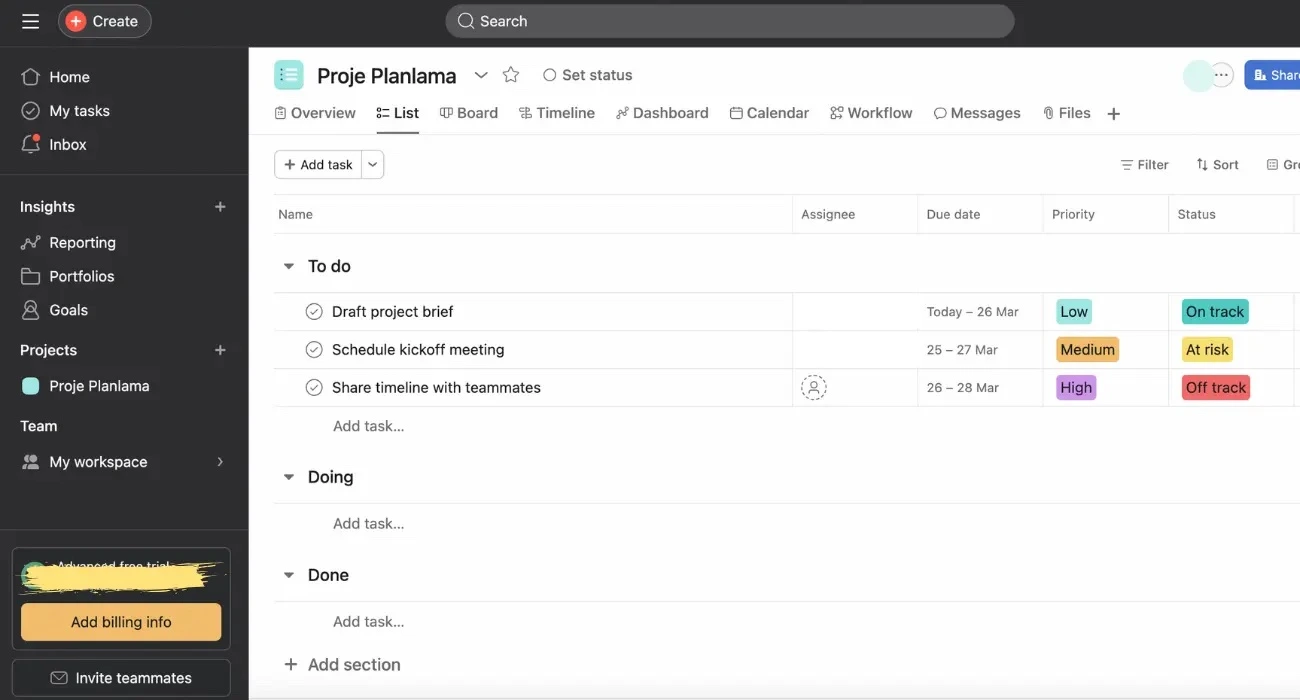The image size is (1300, 700).
Task: Open the Add task dropdown arrow
Action: (x=371, y=164)
